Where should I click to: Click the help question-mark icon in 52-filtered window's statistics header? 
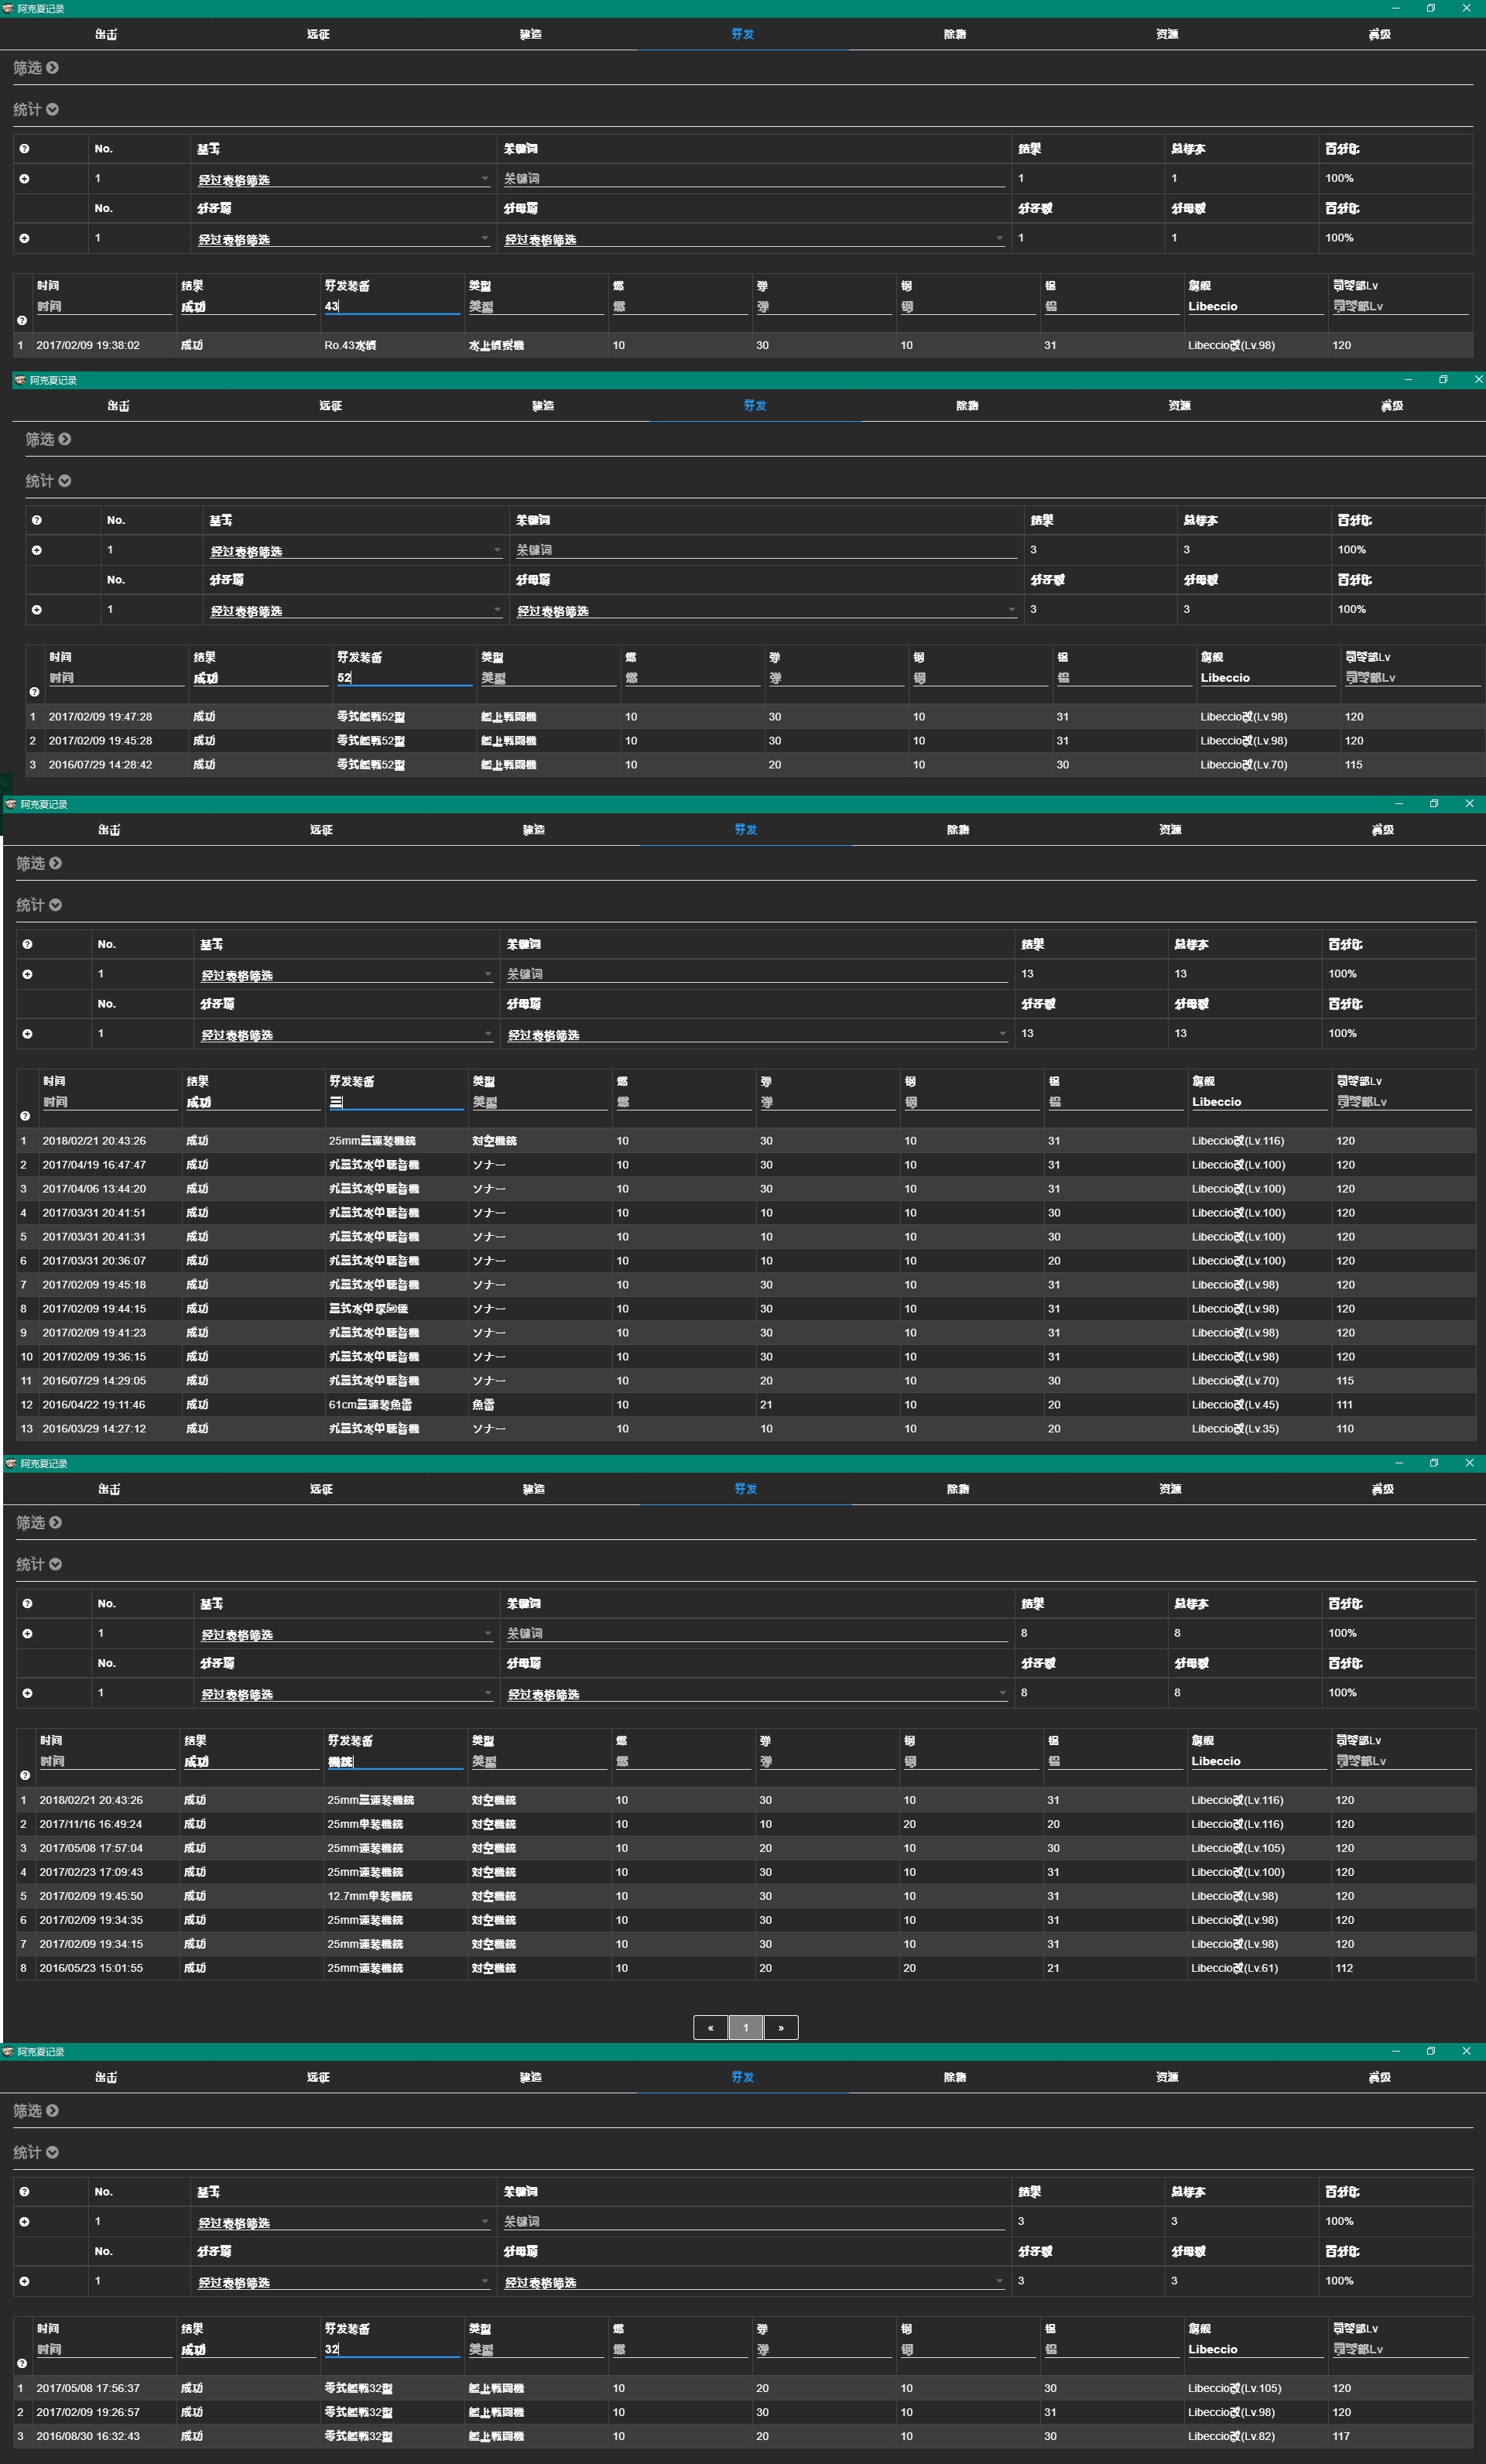(36, 520)
